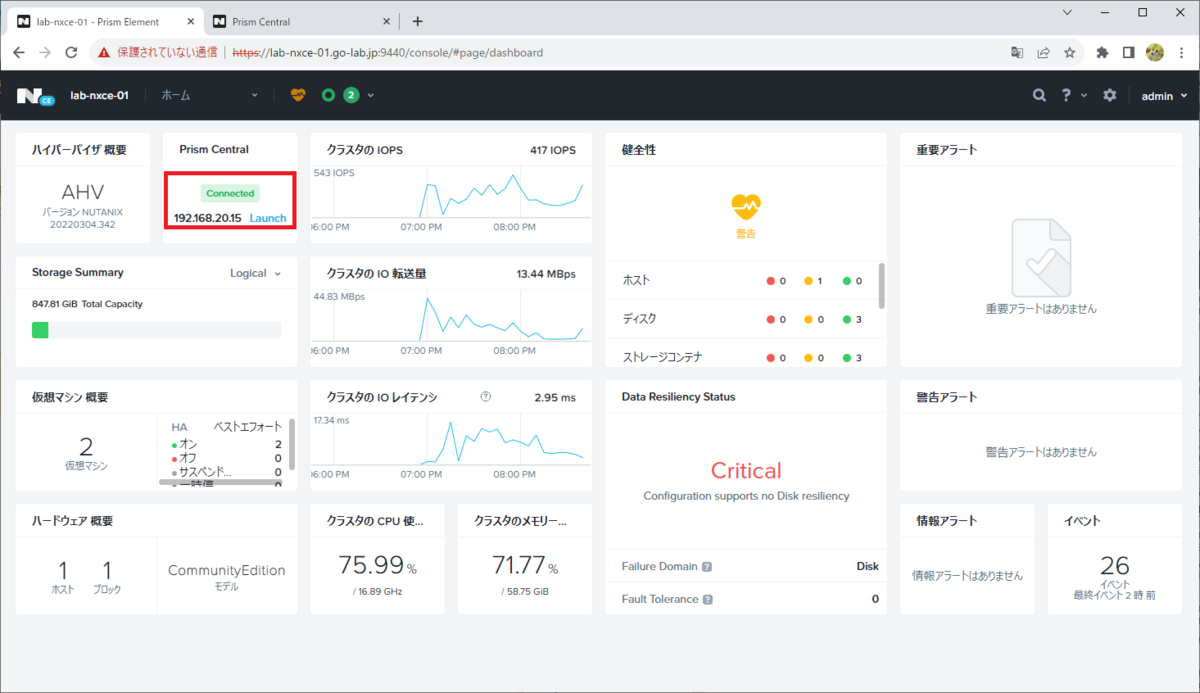
Task: Open Chrome extensions puzzle icon
Action: coord(1103,52)
